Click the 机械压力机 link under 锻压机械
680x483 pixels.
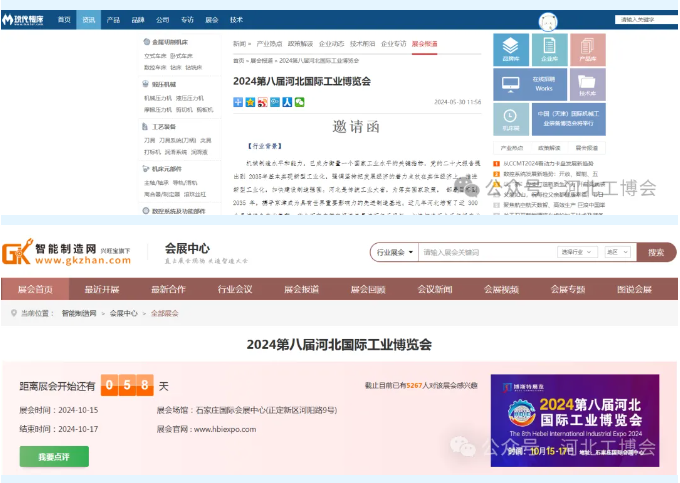(x=158, y=98)
